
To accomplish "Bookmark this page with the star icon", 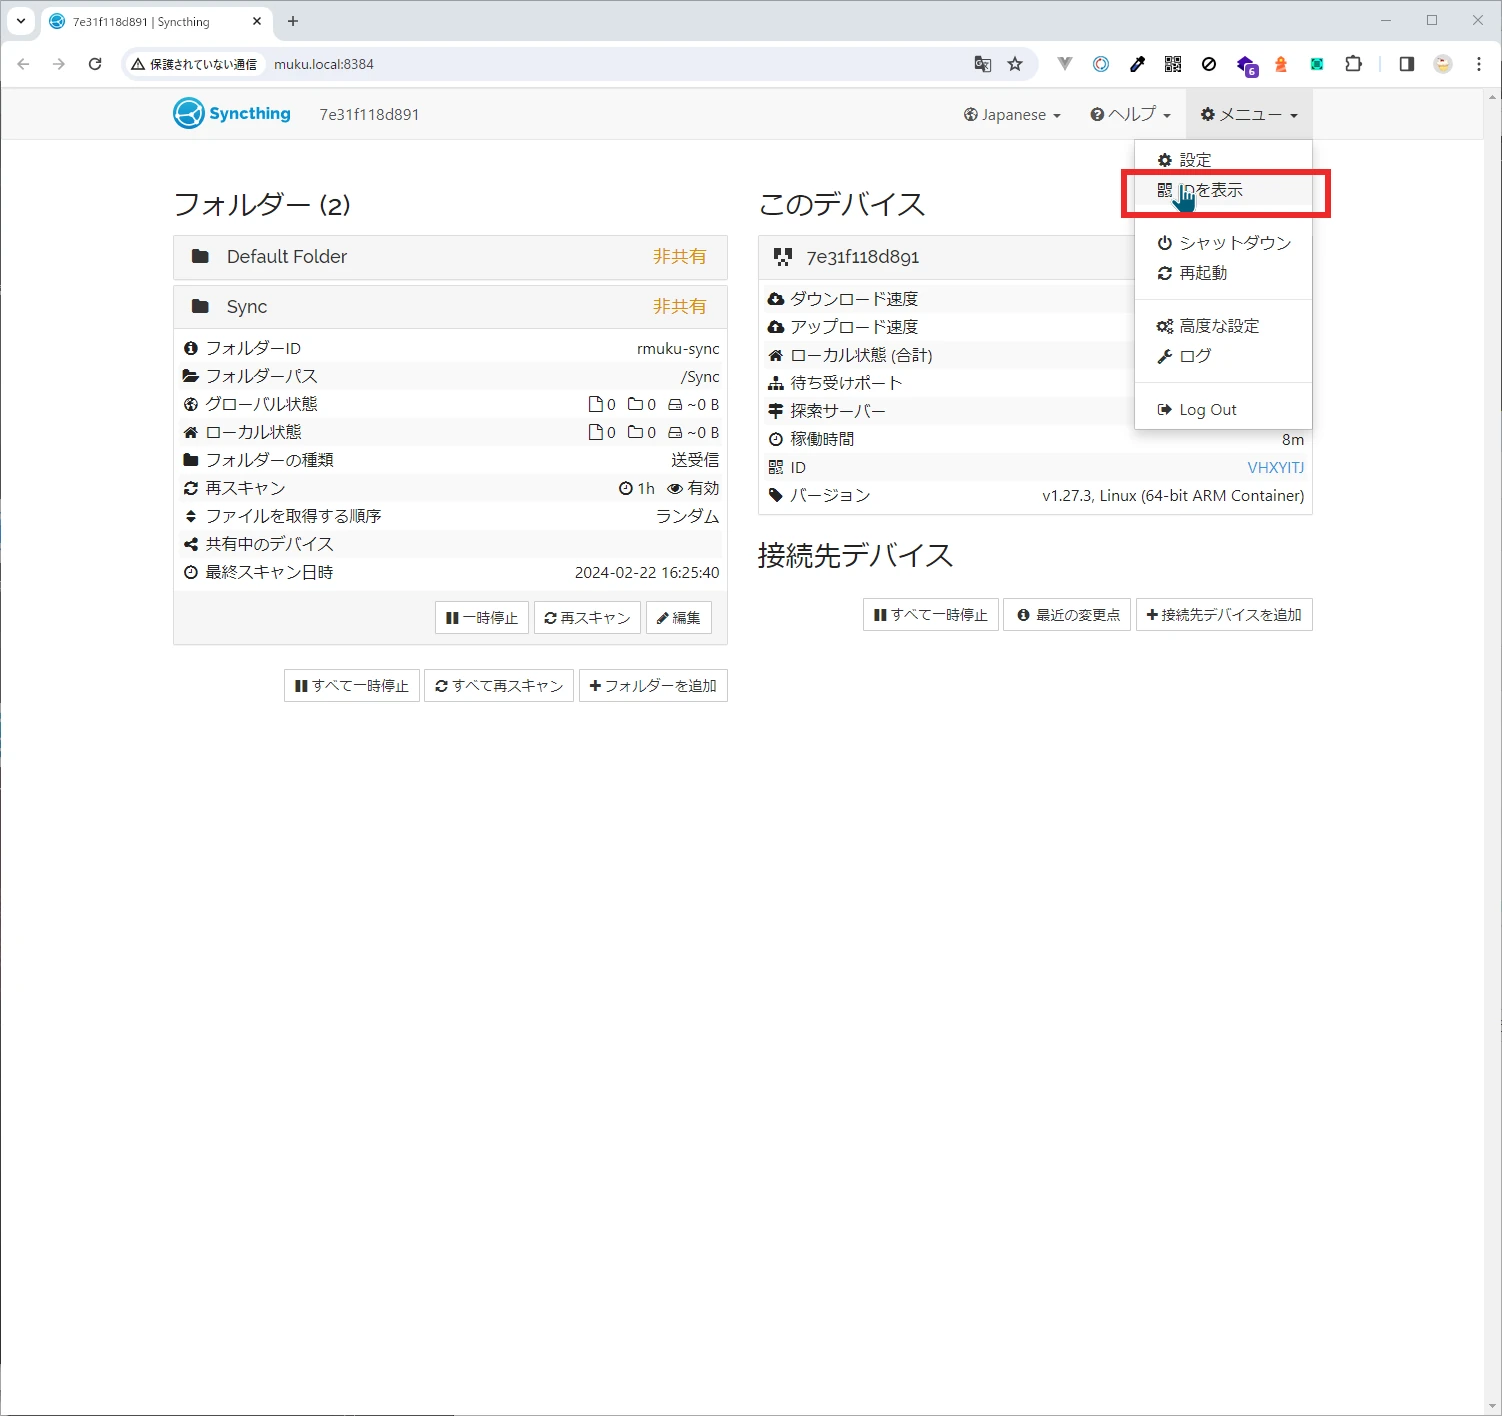I will coord(1015,64).
